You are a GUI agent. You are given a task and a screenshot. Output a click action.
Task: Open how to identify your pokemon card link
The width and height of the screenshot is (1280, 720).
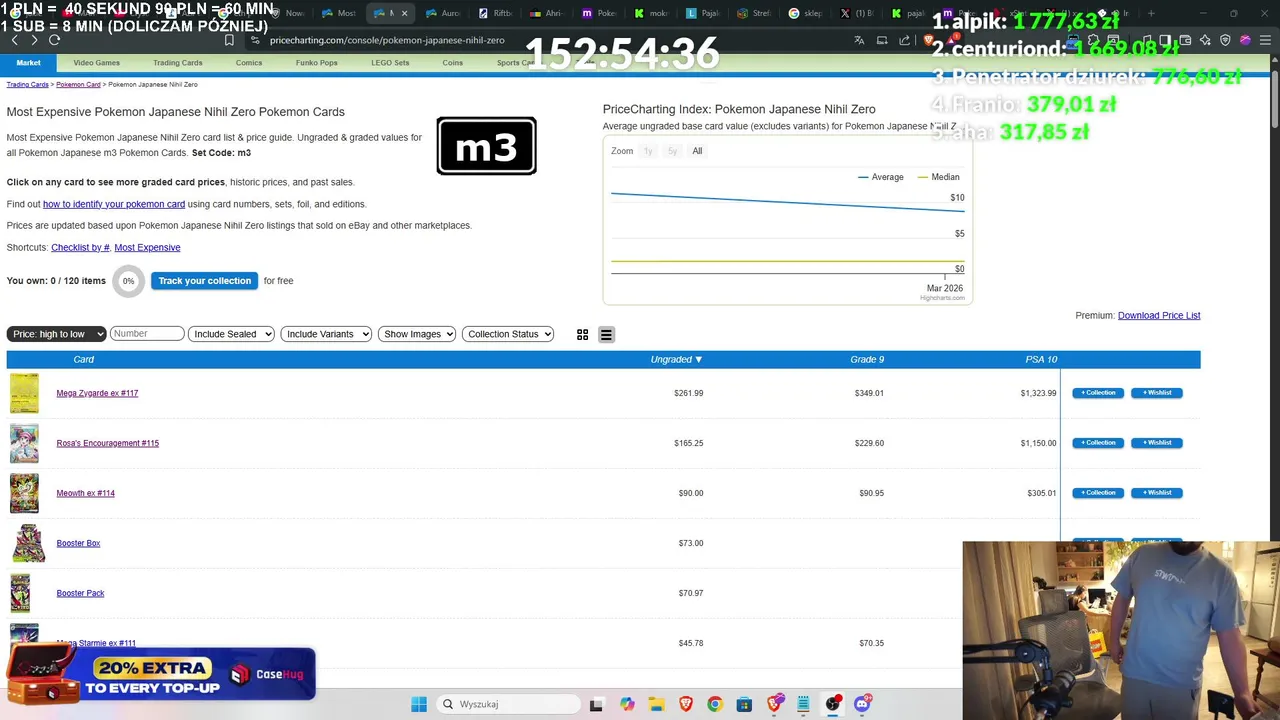(x=114, y=204)
